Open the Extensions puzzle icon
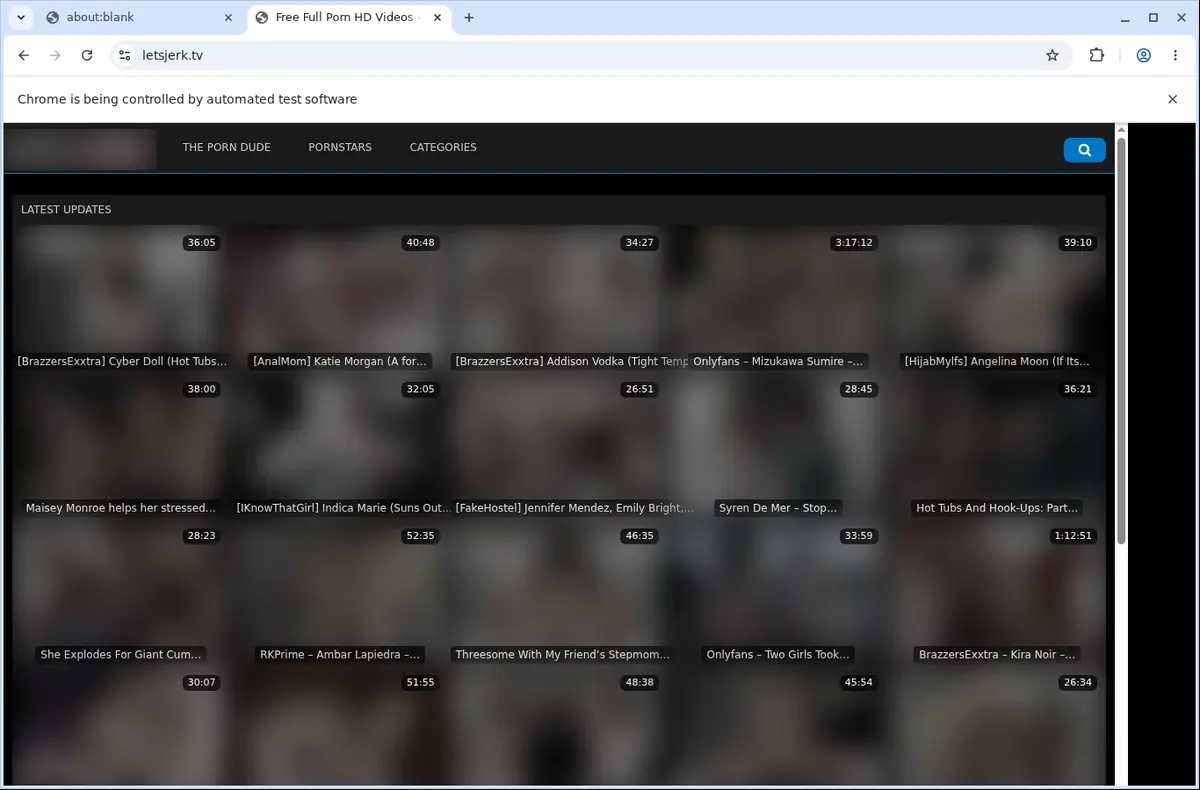This screenshot has height=790, width=1200. click(1097, 56)
